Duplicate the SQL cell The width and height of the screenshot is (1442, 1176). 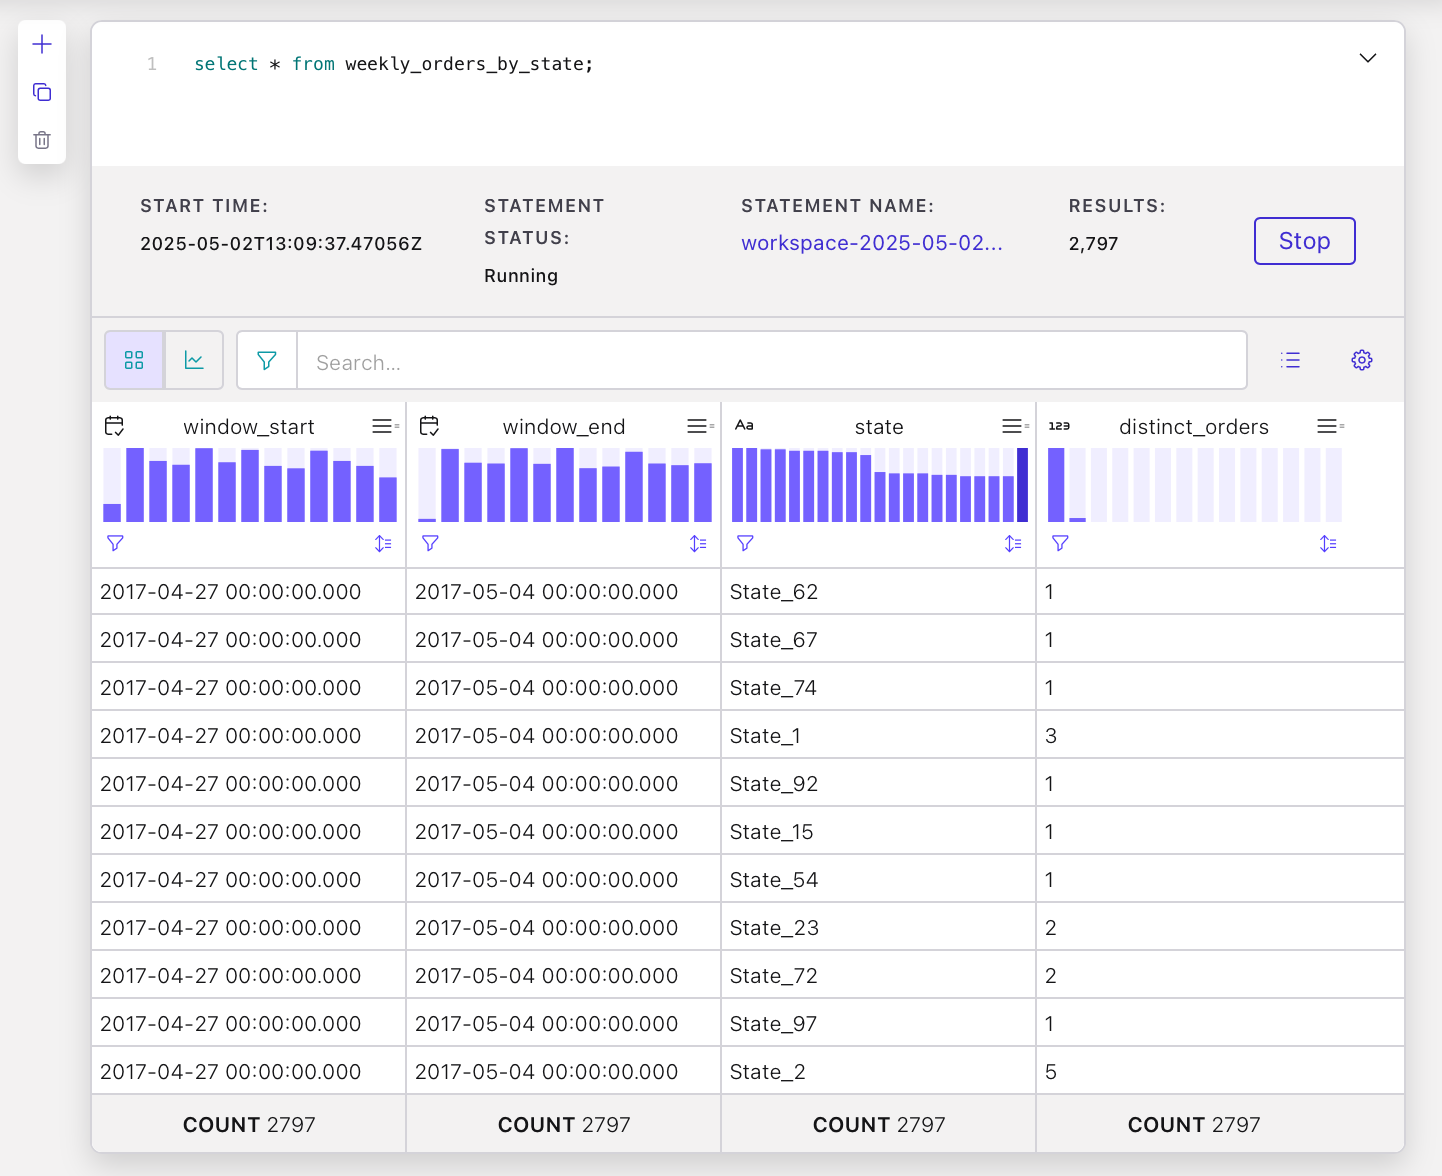(42, 92)
